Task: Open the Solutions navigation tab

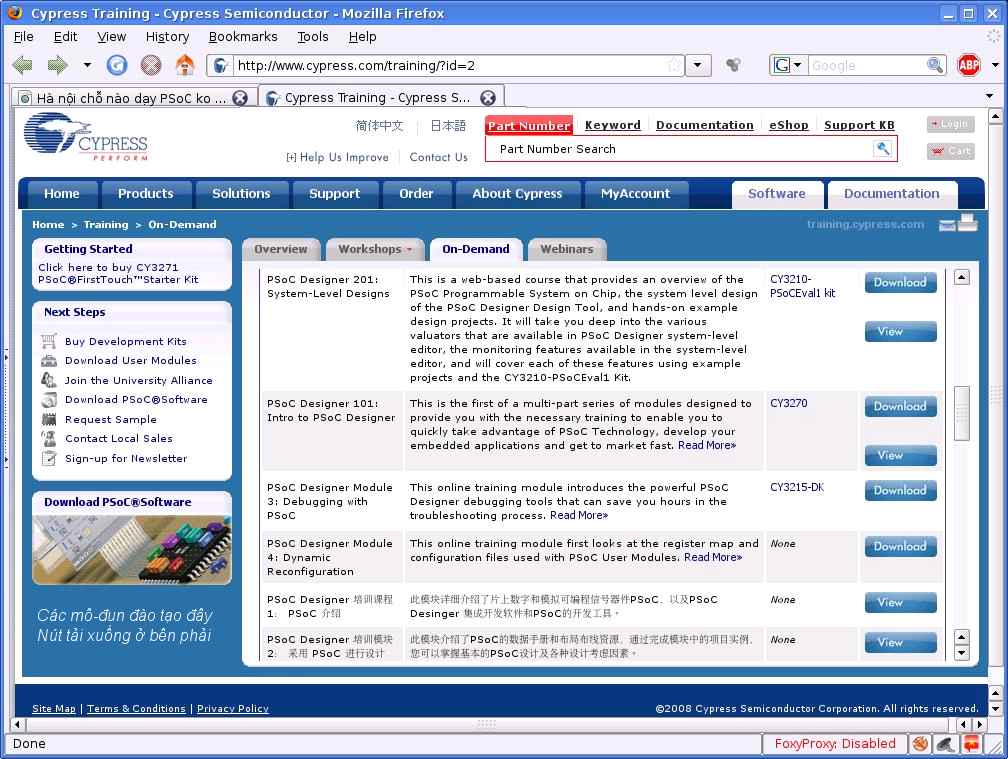Action: (x=241, y=193)
